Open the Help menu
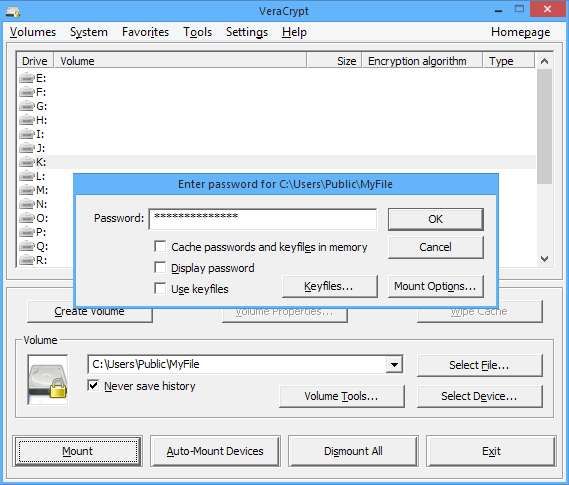569x485 pixels. (x=294, y=32)
